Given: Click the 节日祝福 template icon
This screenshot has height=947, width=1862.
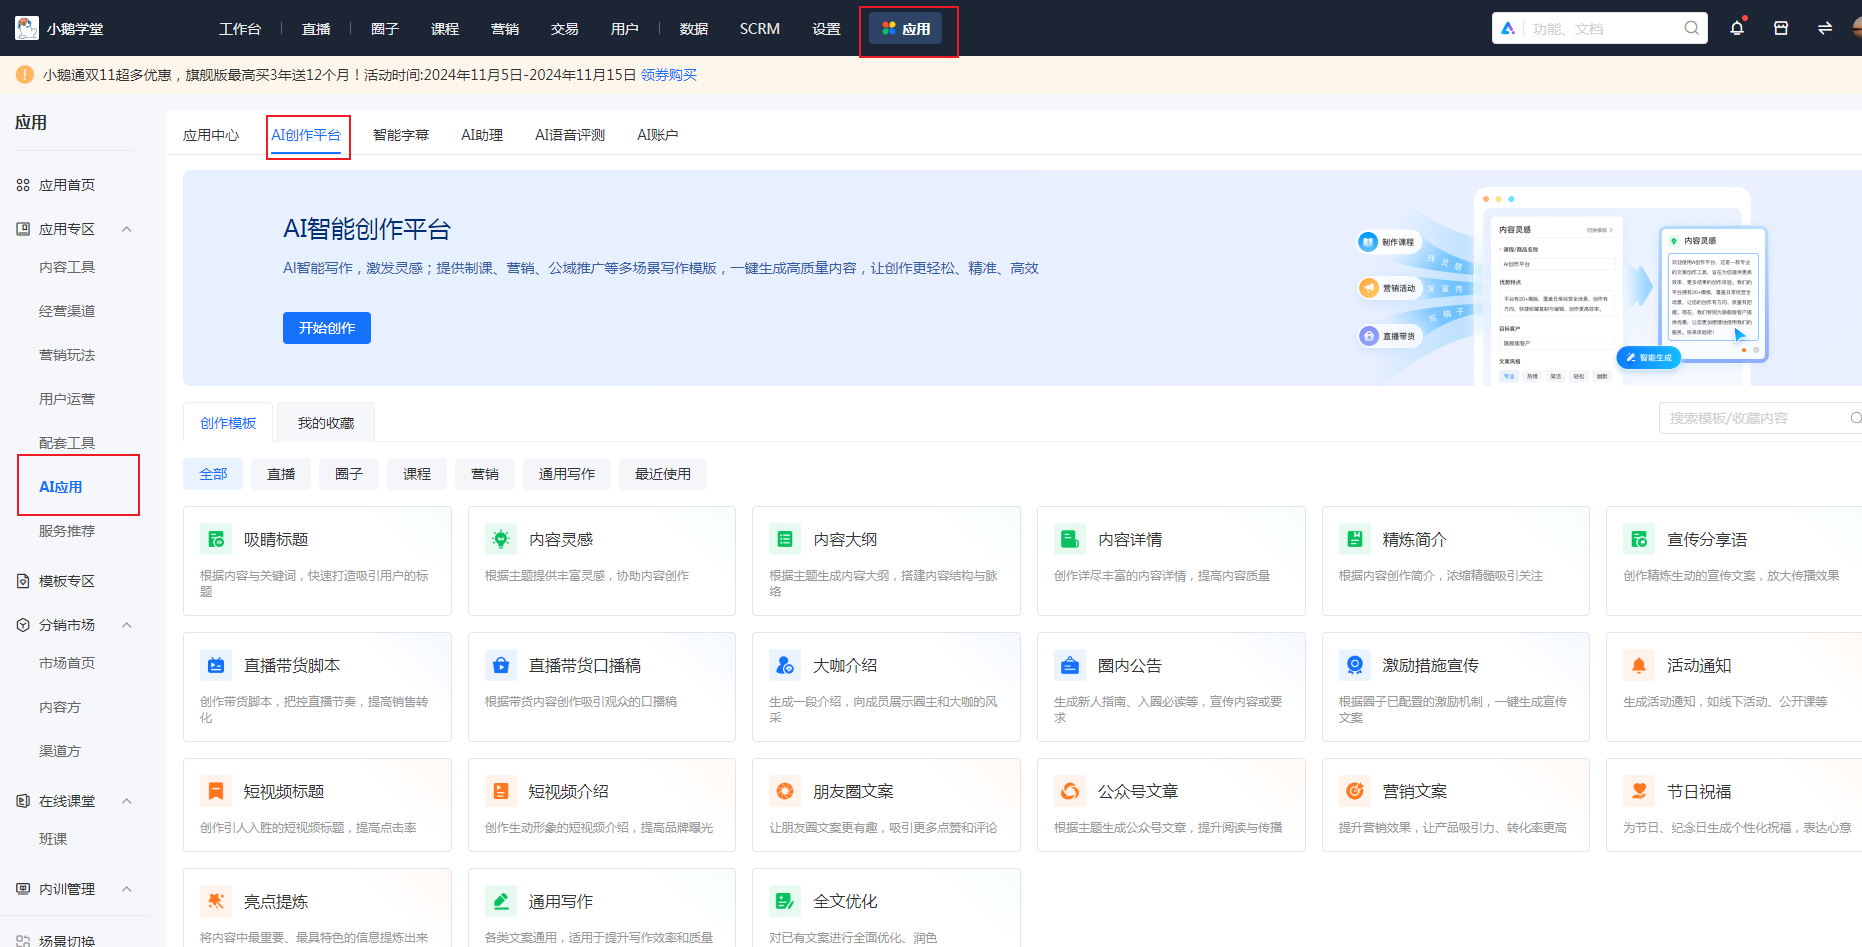Looking at the screenshot, I should (x=1640, y=790).
